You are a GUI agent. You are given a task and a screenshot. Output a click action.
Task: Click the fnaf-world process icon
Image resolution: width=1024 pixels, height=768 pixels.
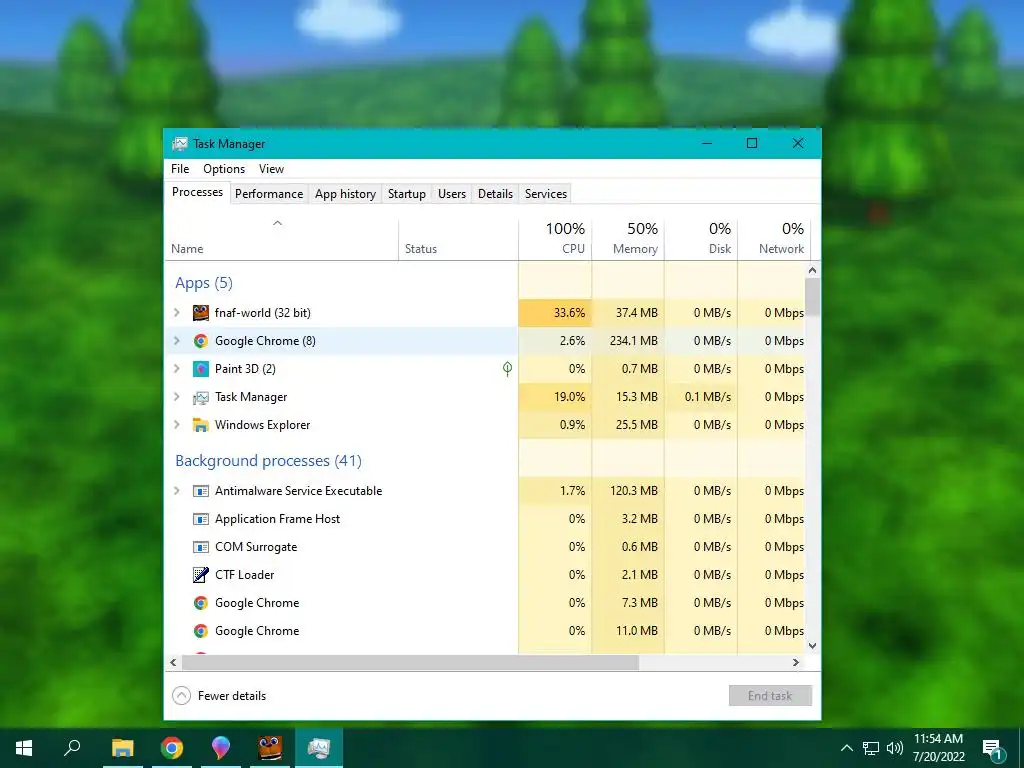point(200,313)
